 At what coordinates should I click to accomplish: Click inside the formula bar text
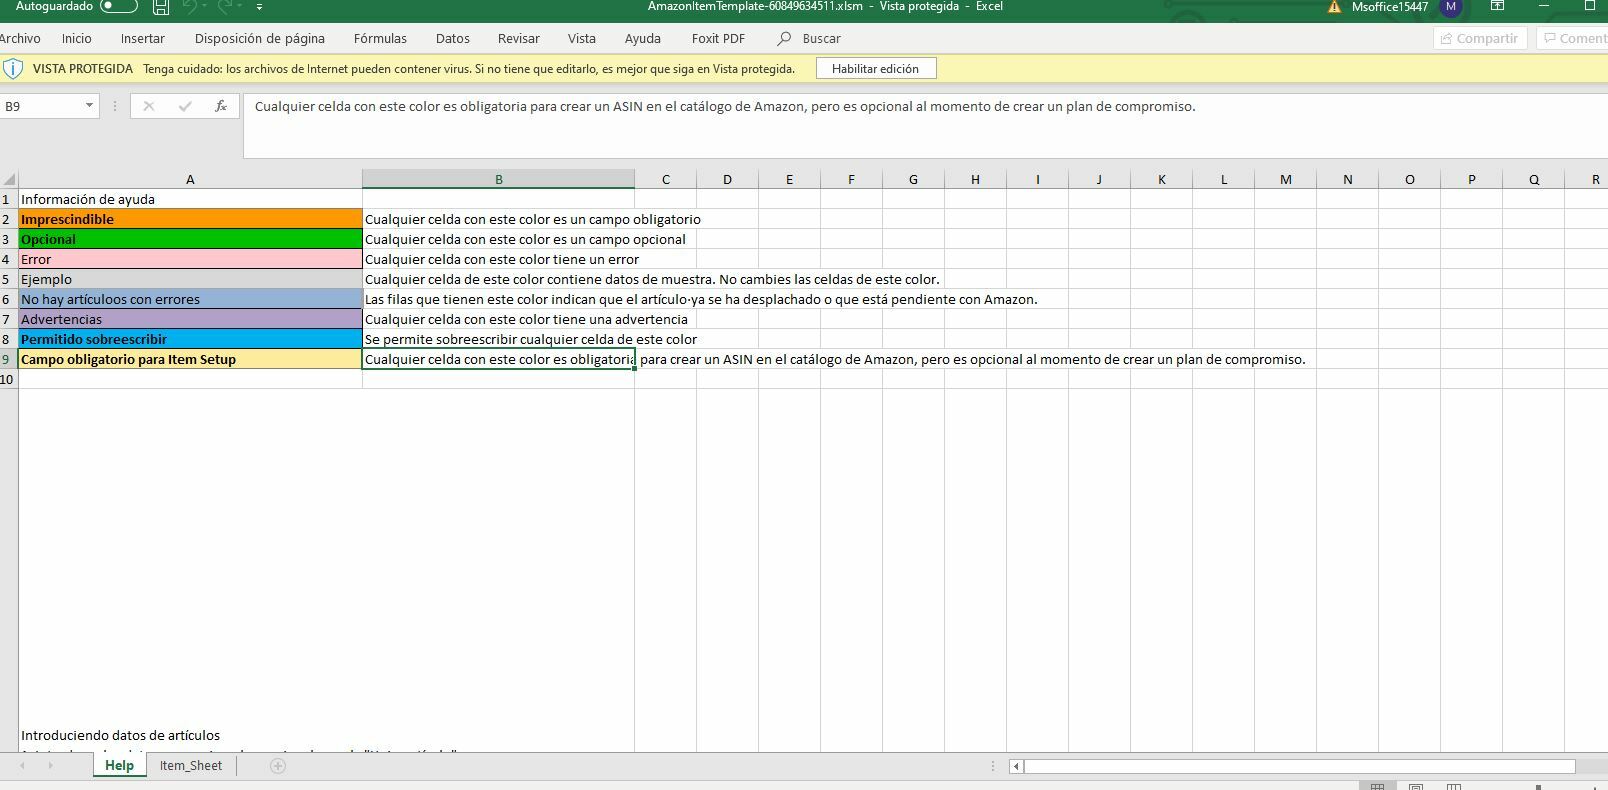(x=725, y=107)
